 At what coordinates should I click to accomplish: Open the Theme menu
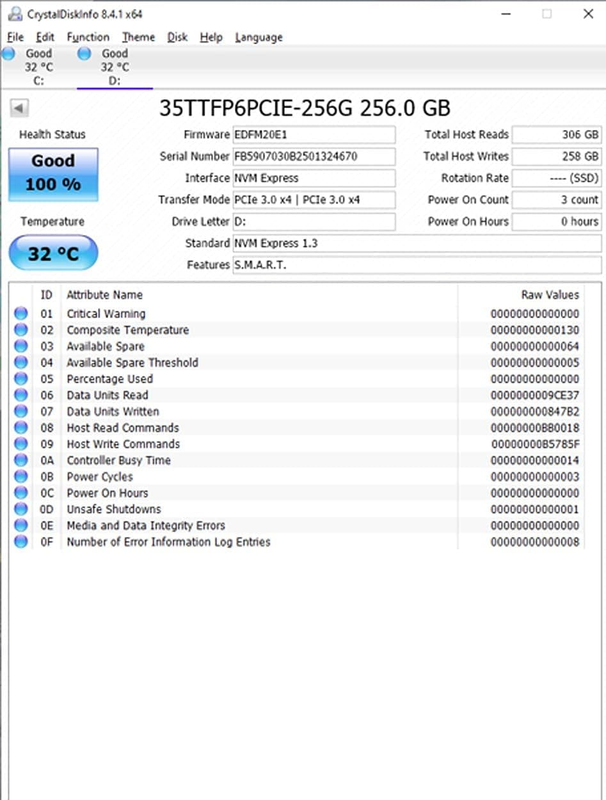(138, 37)
